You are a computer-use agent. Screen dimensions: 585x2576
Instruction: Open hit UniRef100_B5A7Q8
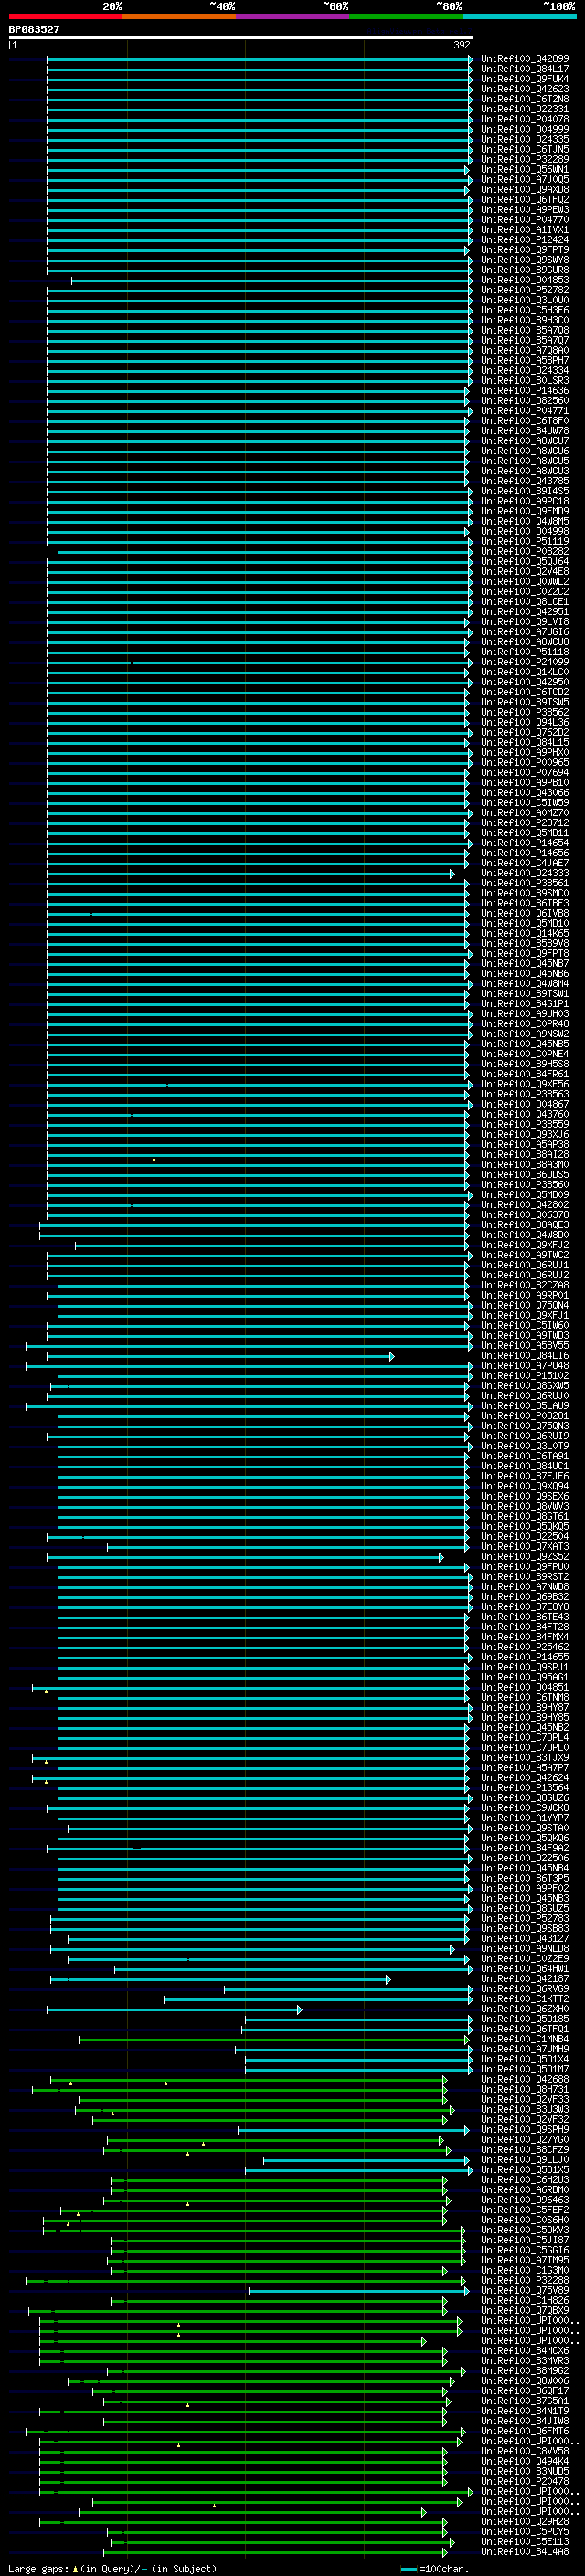tap(524, 330)
